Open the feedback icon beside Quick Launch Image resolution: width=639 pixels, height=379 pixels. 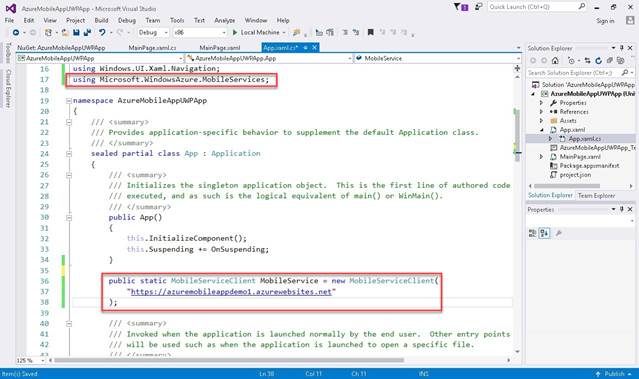(479, 7)
